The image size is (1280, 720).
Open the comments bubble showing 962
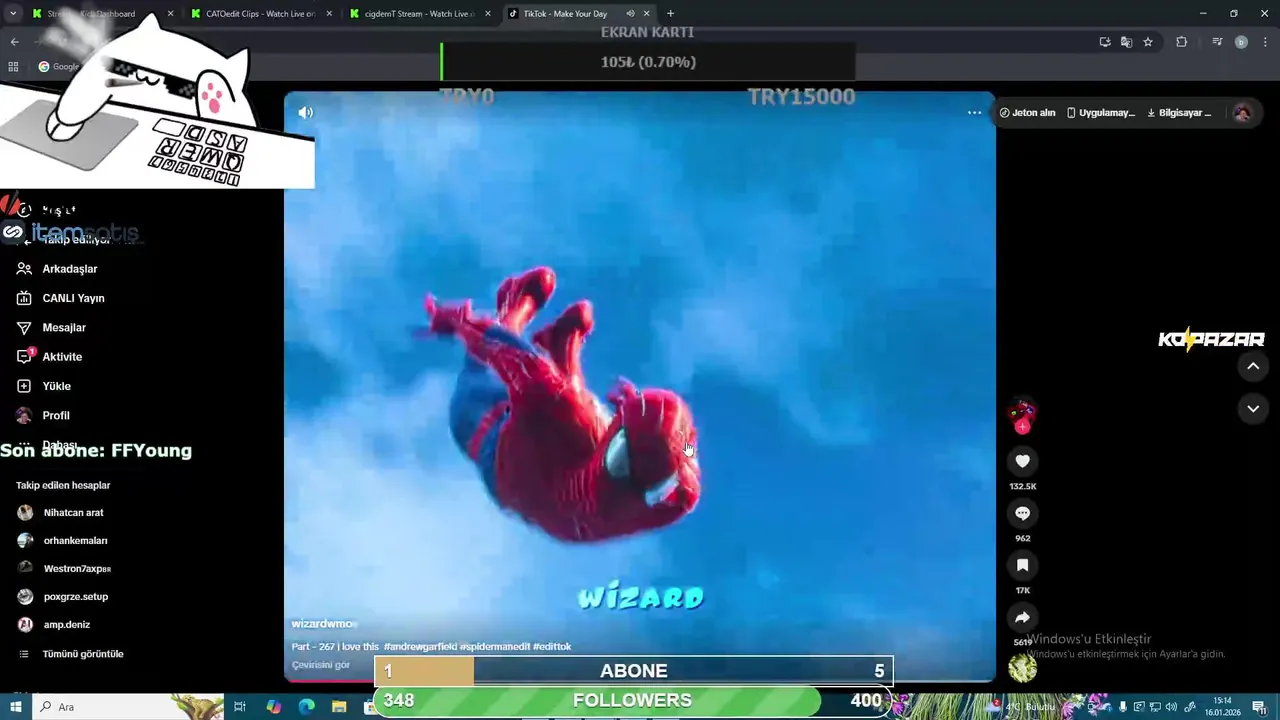[x=1022, y=513]
